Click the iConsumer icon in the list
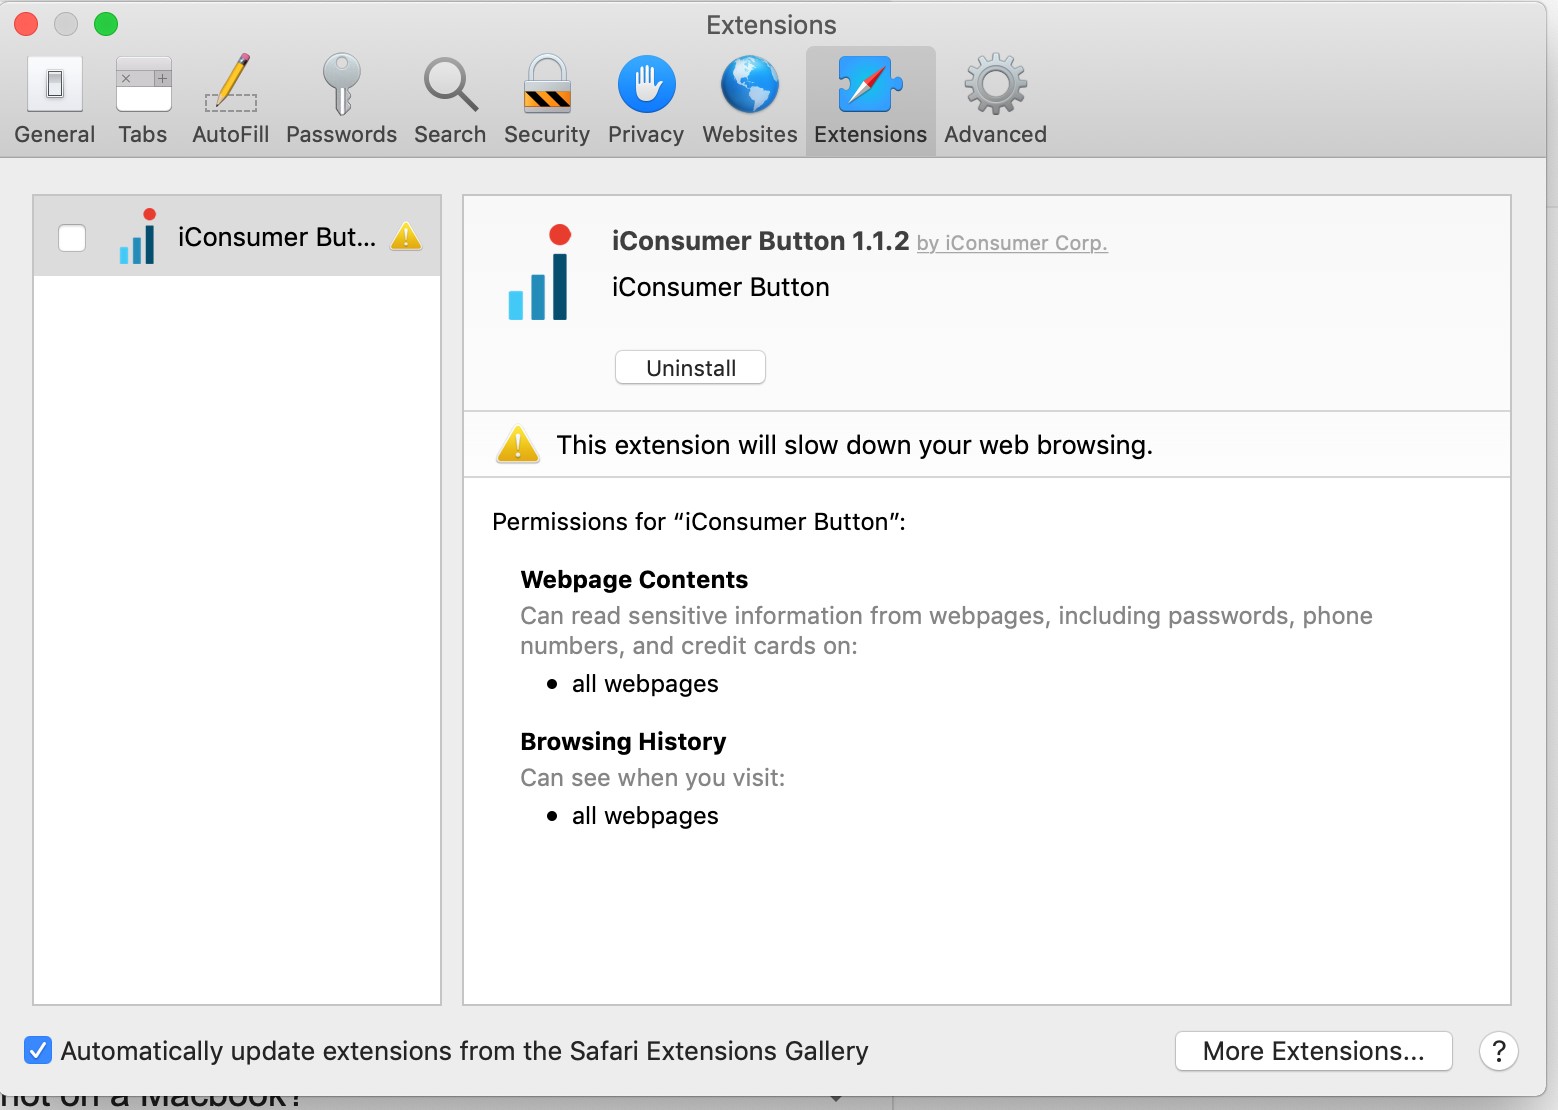 139,236
